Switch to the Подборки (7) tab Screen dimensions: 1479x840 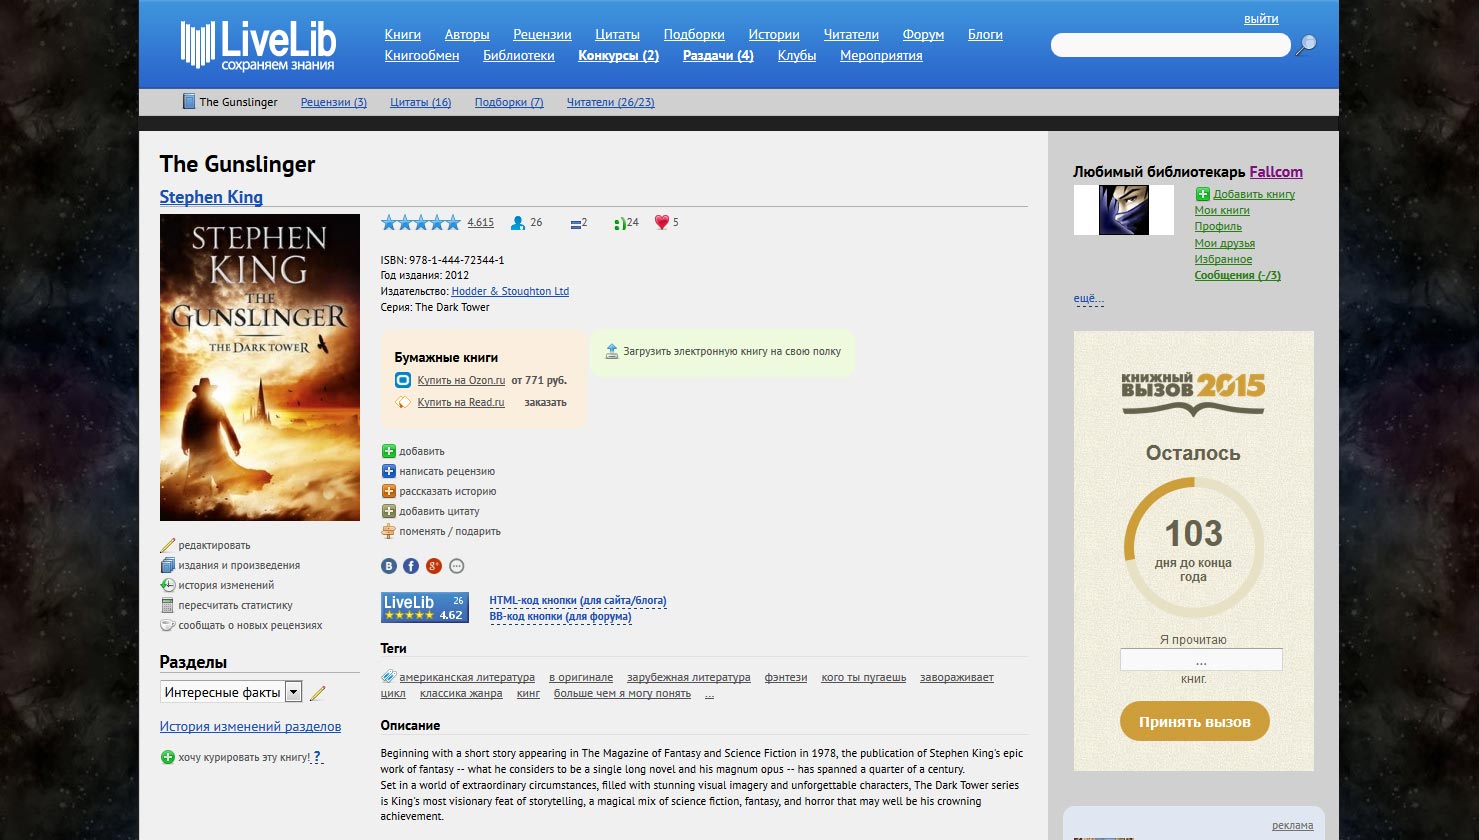(509, 102)
